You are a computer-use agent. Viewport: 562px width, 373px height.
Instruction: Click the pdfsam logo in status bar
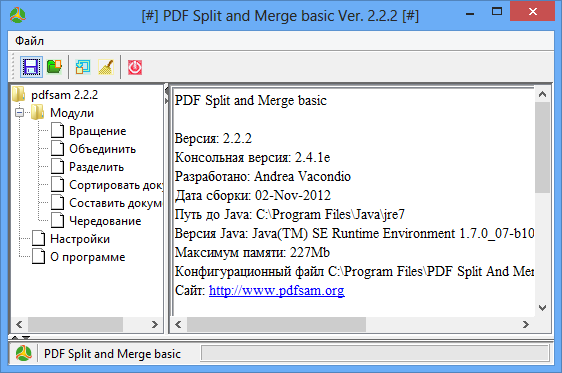23,353
